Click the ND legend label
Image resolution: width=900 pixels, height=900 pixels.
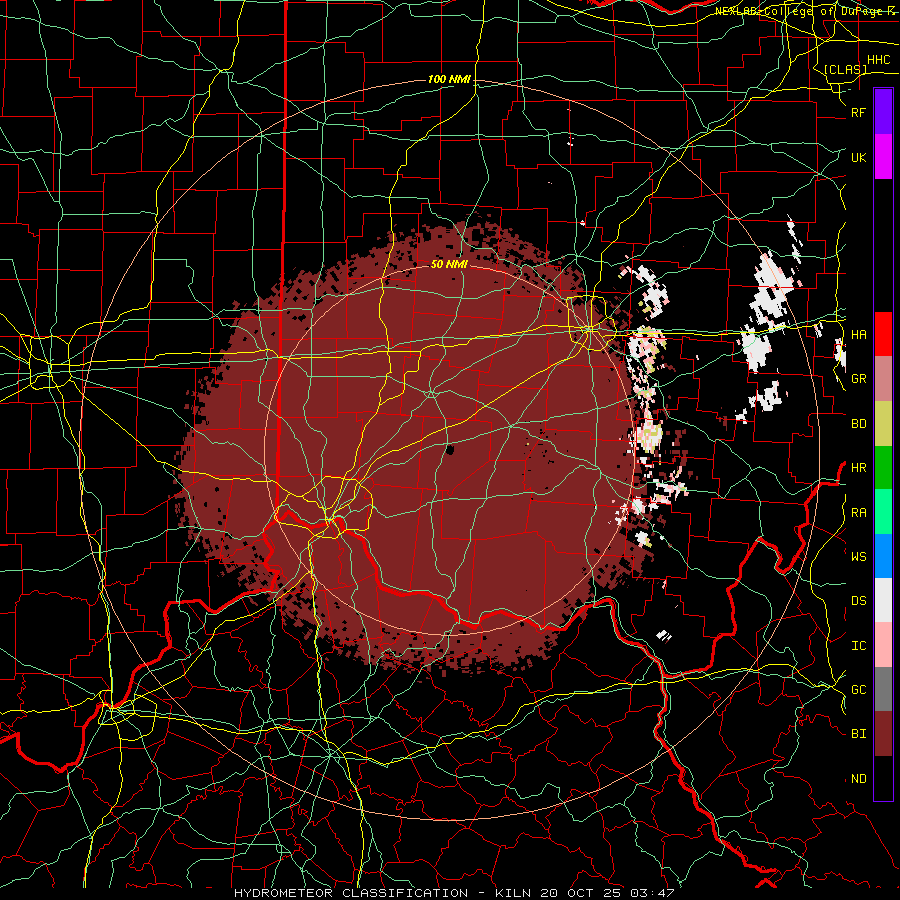pyautogui.click(x=858, y=779)
